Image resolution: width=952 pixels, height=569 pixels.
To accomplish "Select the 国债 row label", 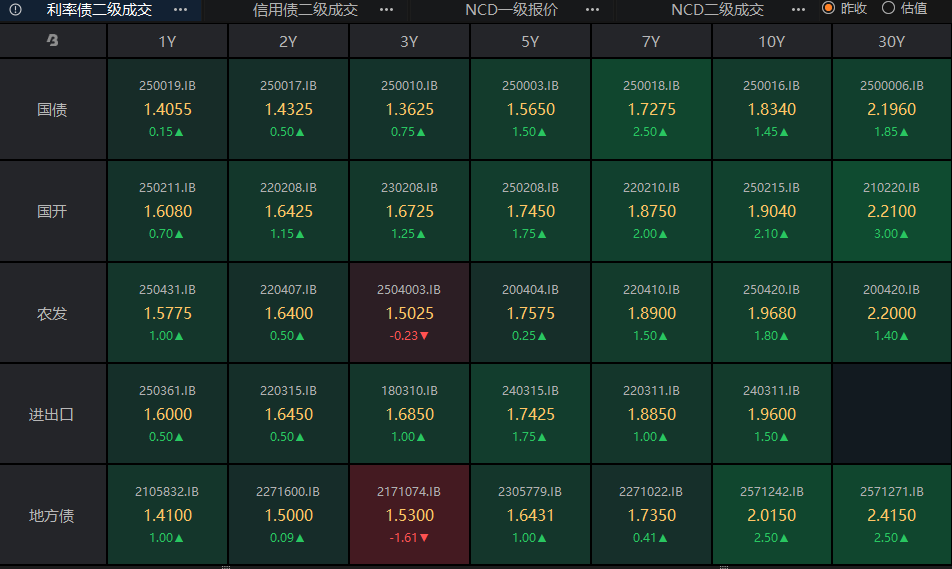I will [x=53, y=109].
